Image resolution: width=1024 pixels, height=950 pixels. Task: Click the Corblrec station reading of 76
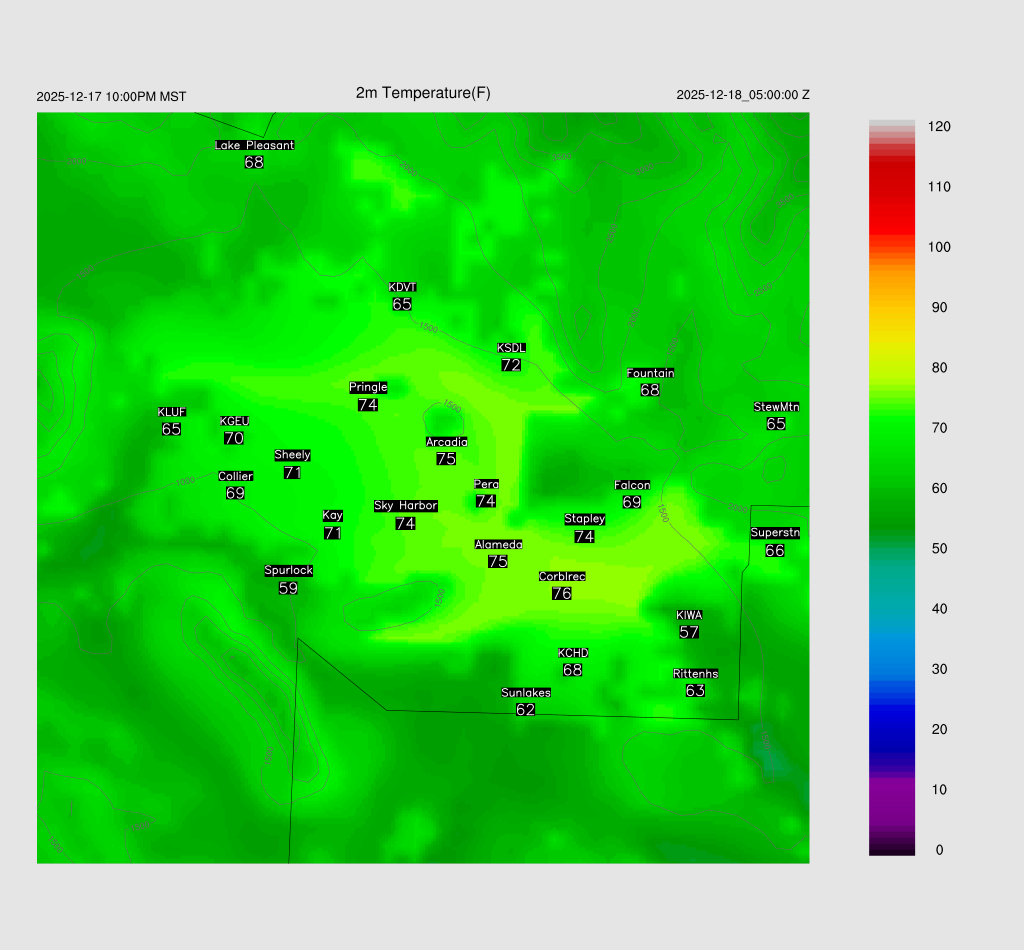[x=562, y=593]
